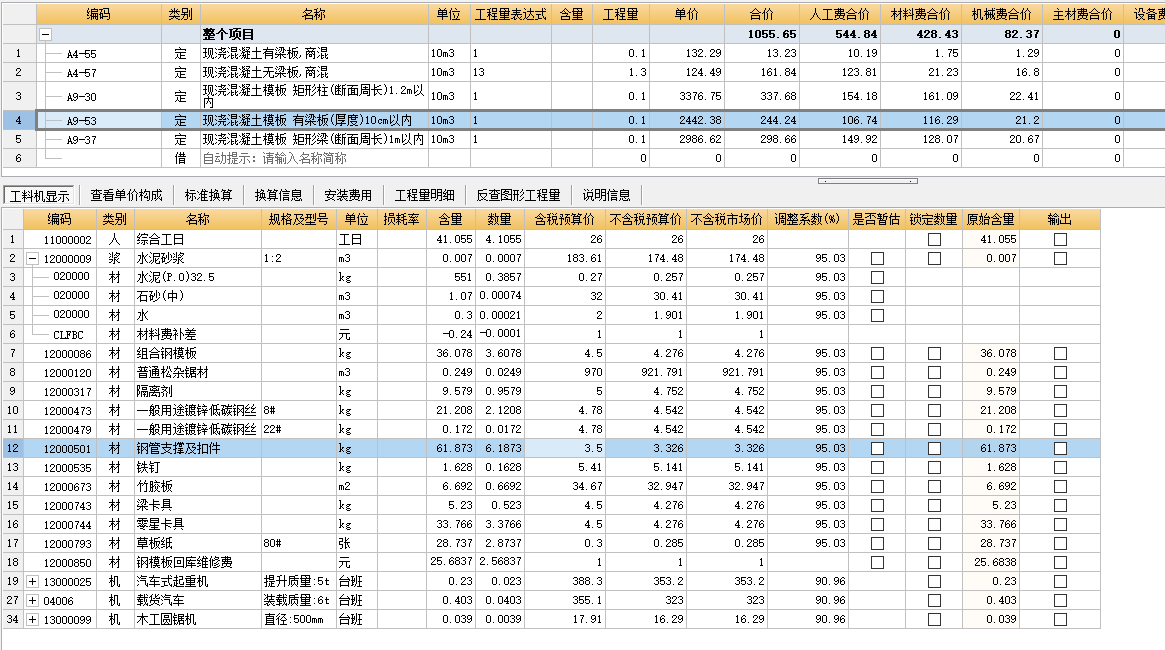This screenshot has width=1165, height=650.
Task: Switch to the 反查图形工程量 tab
Action: [x=518, y=195]
